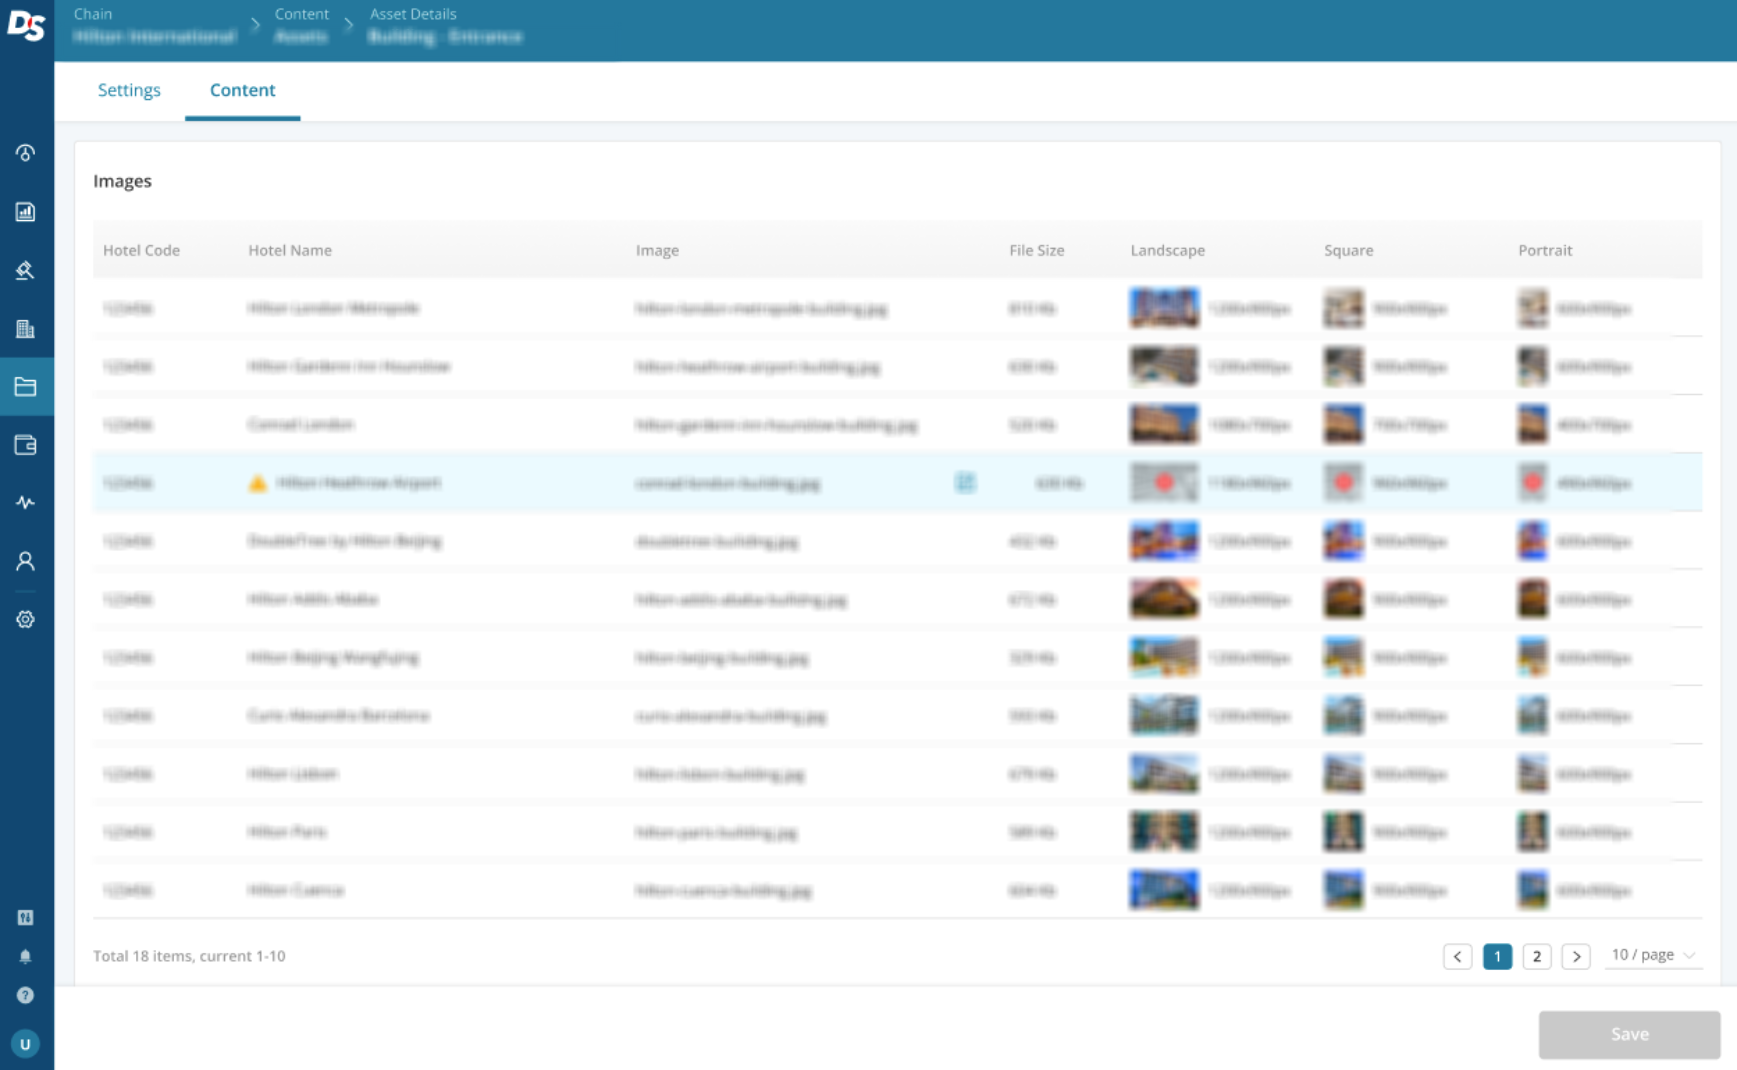The image size is (1737, 1070).
Task: Open landscape thumbnail for DoubleTree by Hilton Beijing
Action: (1164, 541)
